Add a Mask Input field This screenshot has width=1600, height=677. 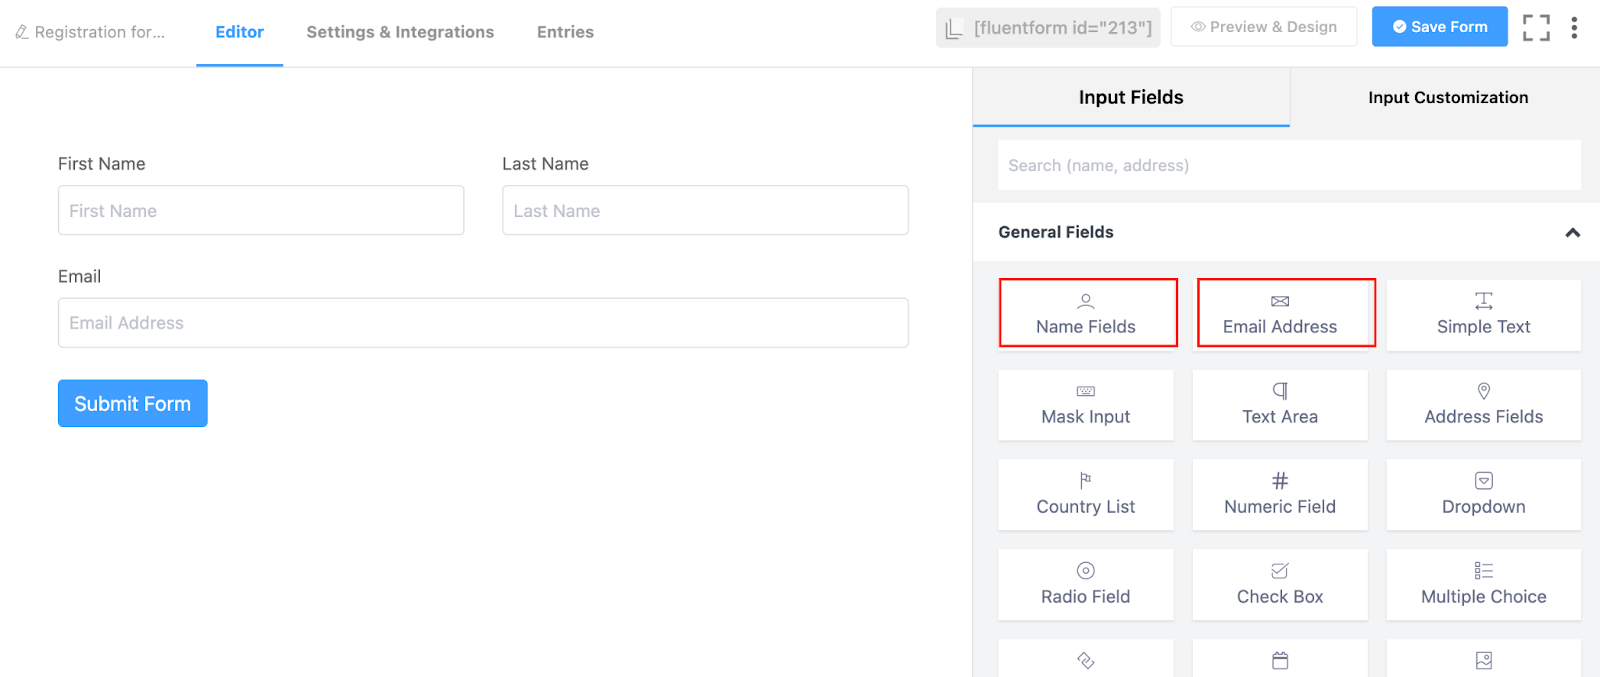1085,405
